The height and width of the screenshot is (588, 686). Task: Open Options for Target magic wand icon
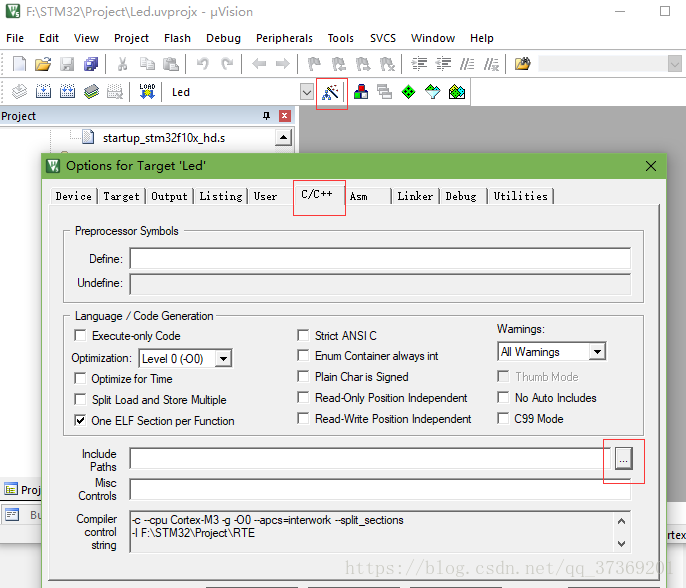pos(331,92)
